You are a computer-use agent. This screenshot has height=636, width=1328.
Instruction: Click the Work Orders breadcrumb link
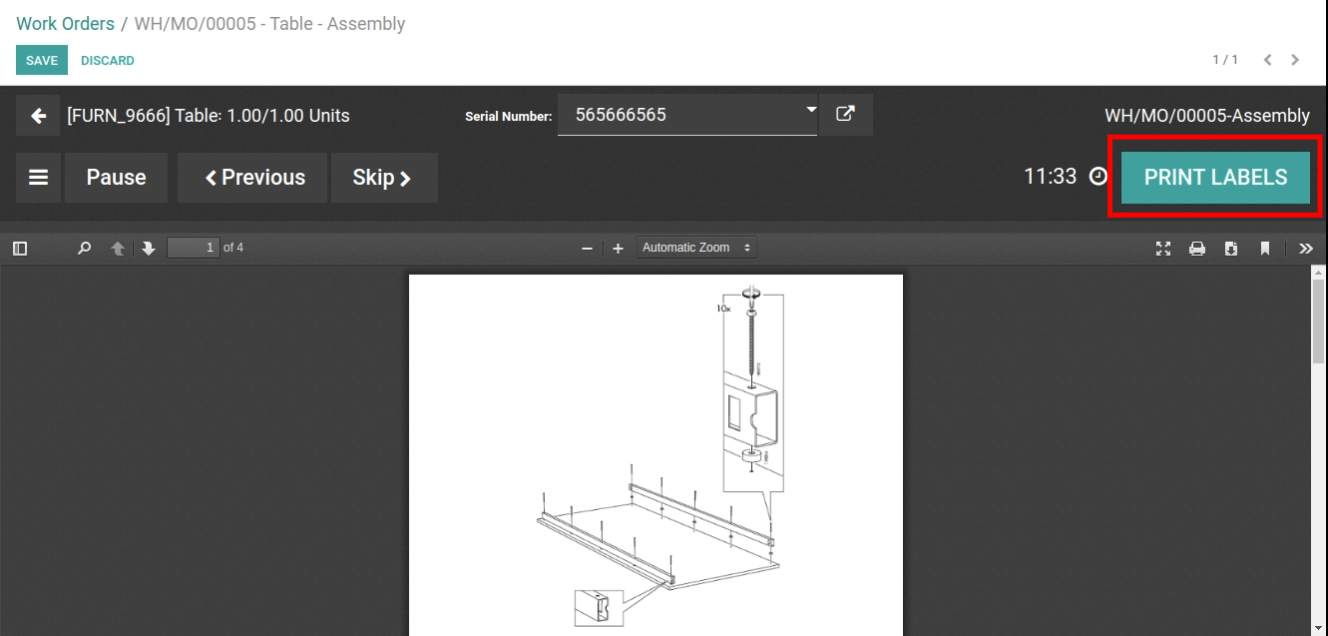pyautogui.click(x=64, y=23)
